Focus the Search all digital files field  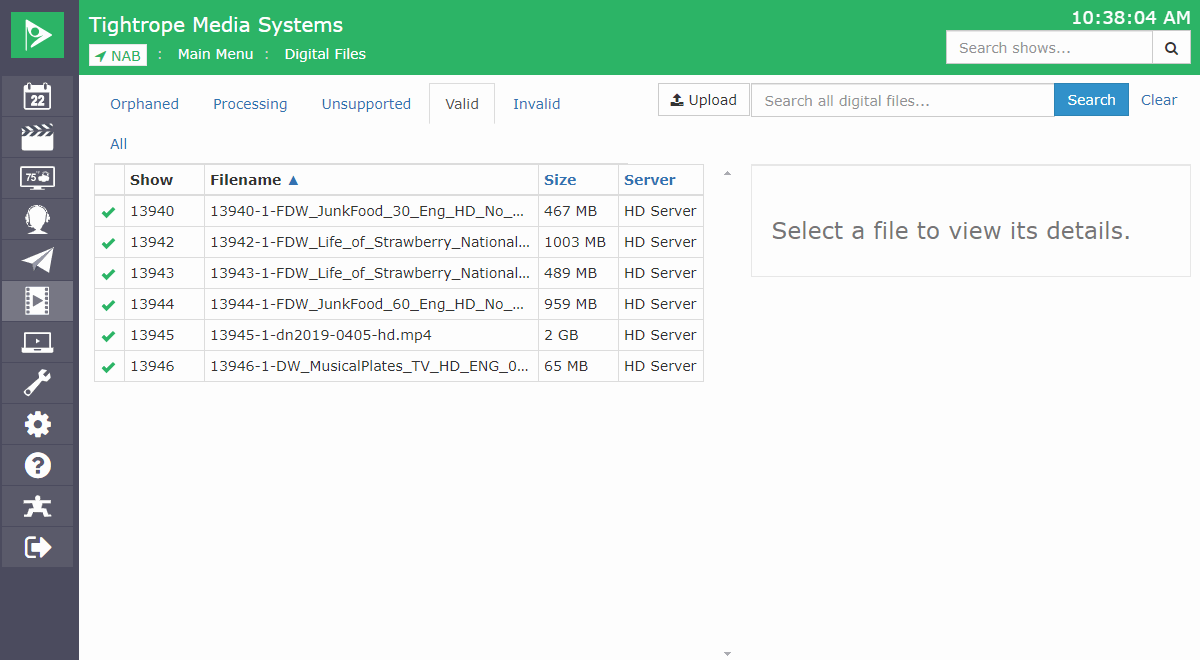pos(902,100)
